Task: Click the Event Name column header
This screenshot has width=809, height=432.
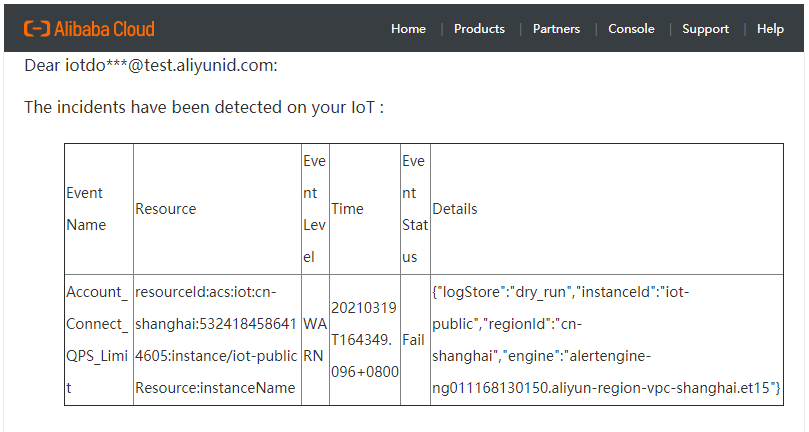Action: point(99,209)
